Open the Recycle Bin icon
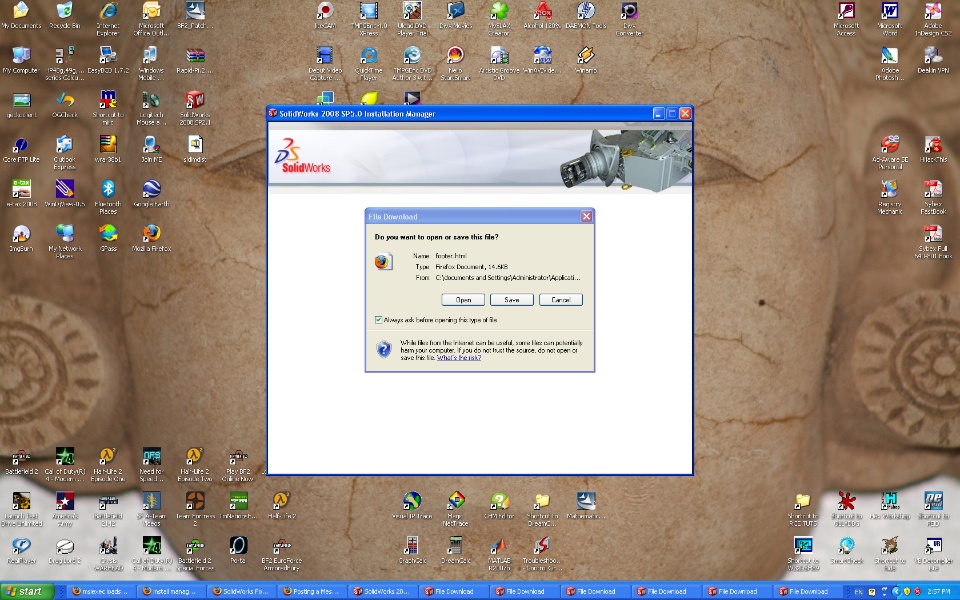960x600 pixels. click(64, 16)
